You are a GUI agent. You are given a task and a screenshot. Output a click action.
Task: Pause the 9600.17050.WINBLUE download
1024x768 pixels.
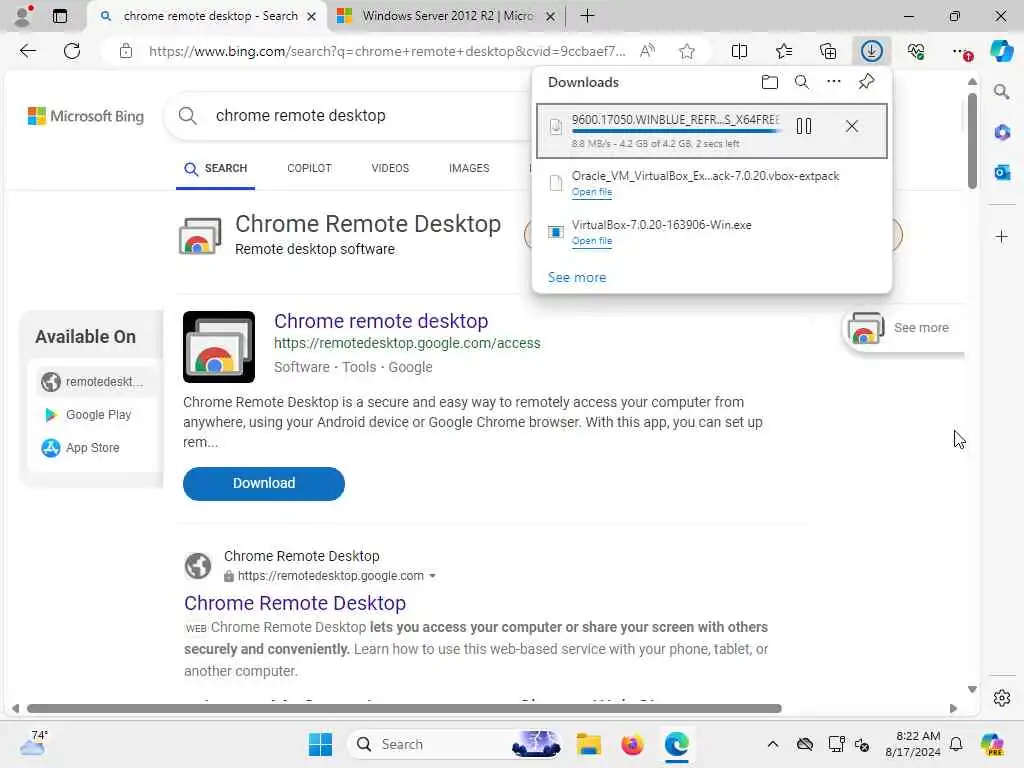point(804,126)
